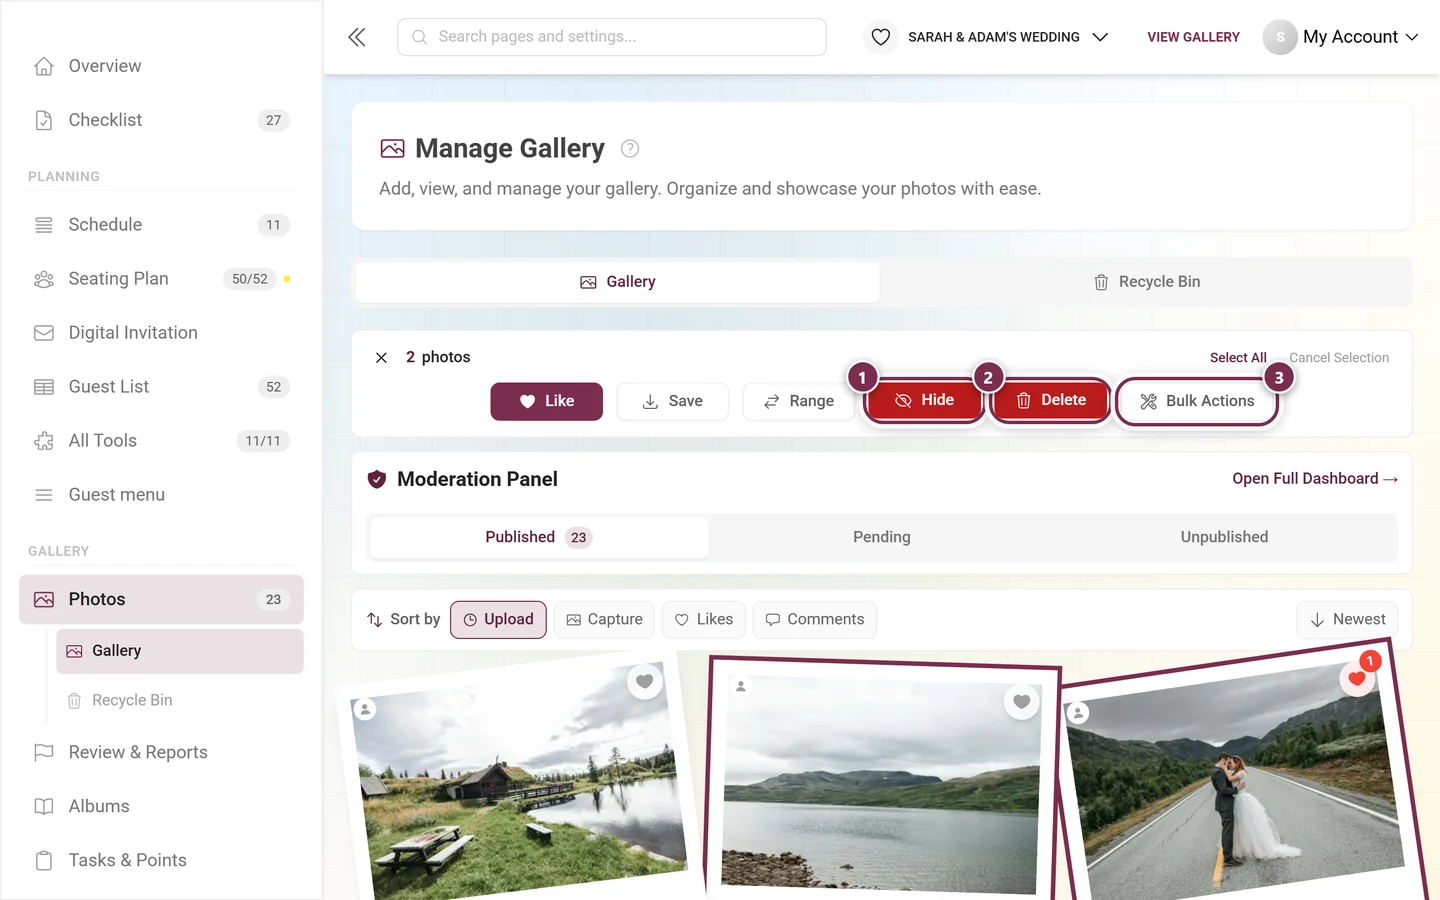Open the Albums page
1440x900 pixels.
click(161, 807)
